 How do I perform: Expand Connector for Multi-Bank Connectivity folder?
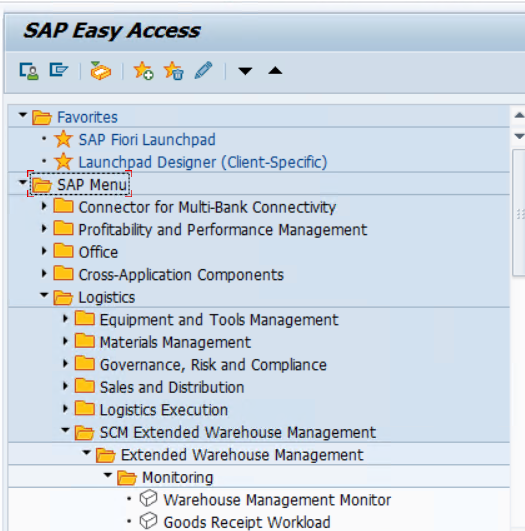tap(44, 206)
